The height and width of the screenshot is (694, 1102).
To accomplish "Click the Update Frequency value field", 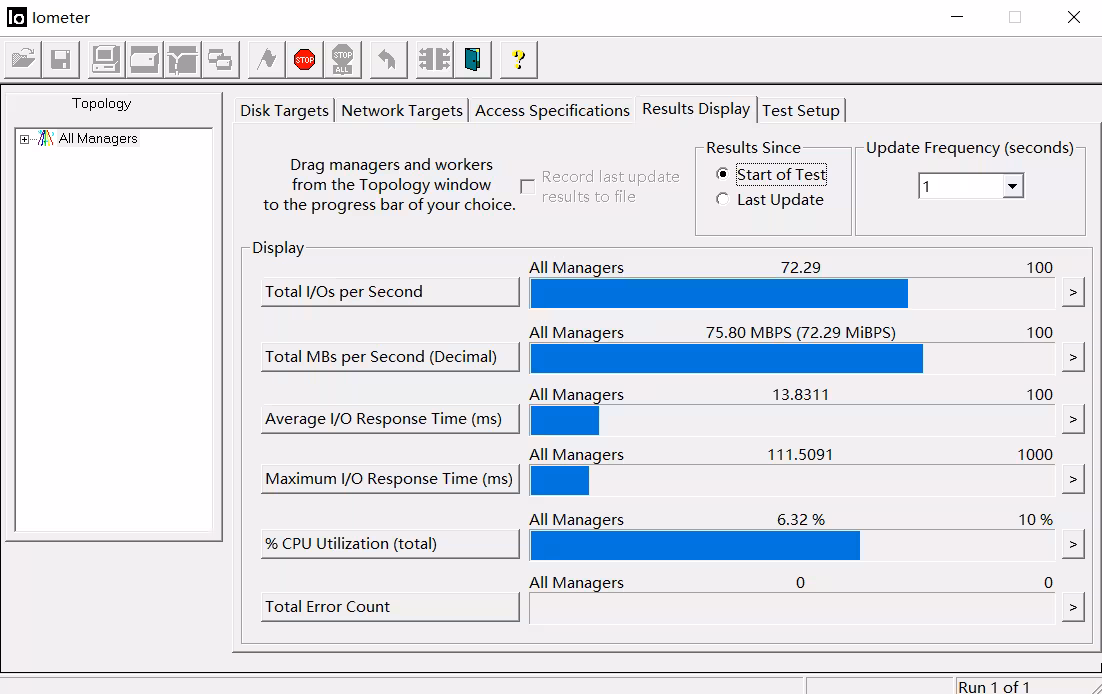I will click(961, 186).
